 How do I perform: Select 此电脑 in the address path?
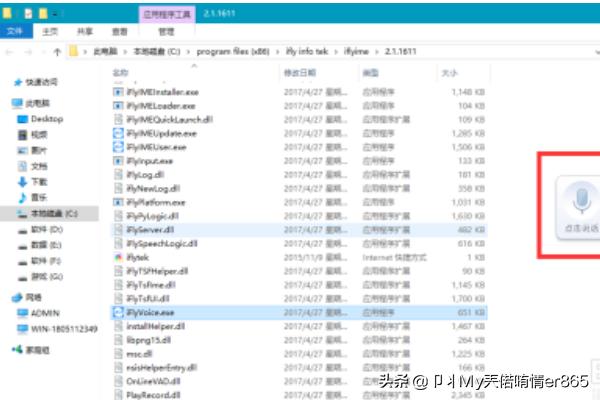[x=105, y=51]
